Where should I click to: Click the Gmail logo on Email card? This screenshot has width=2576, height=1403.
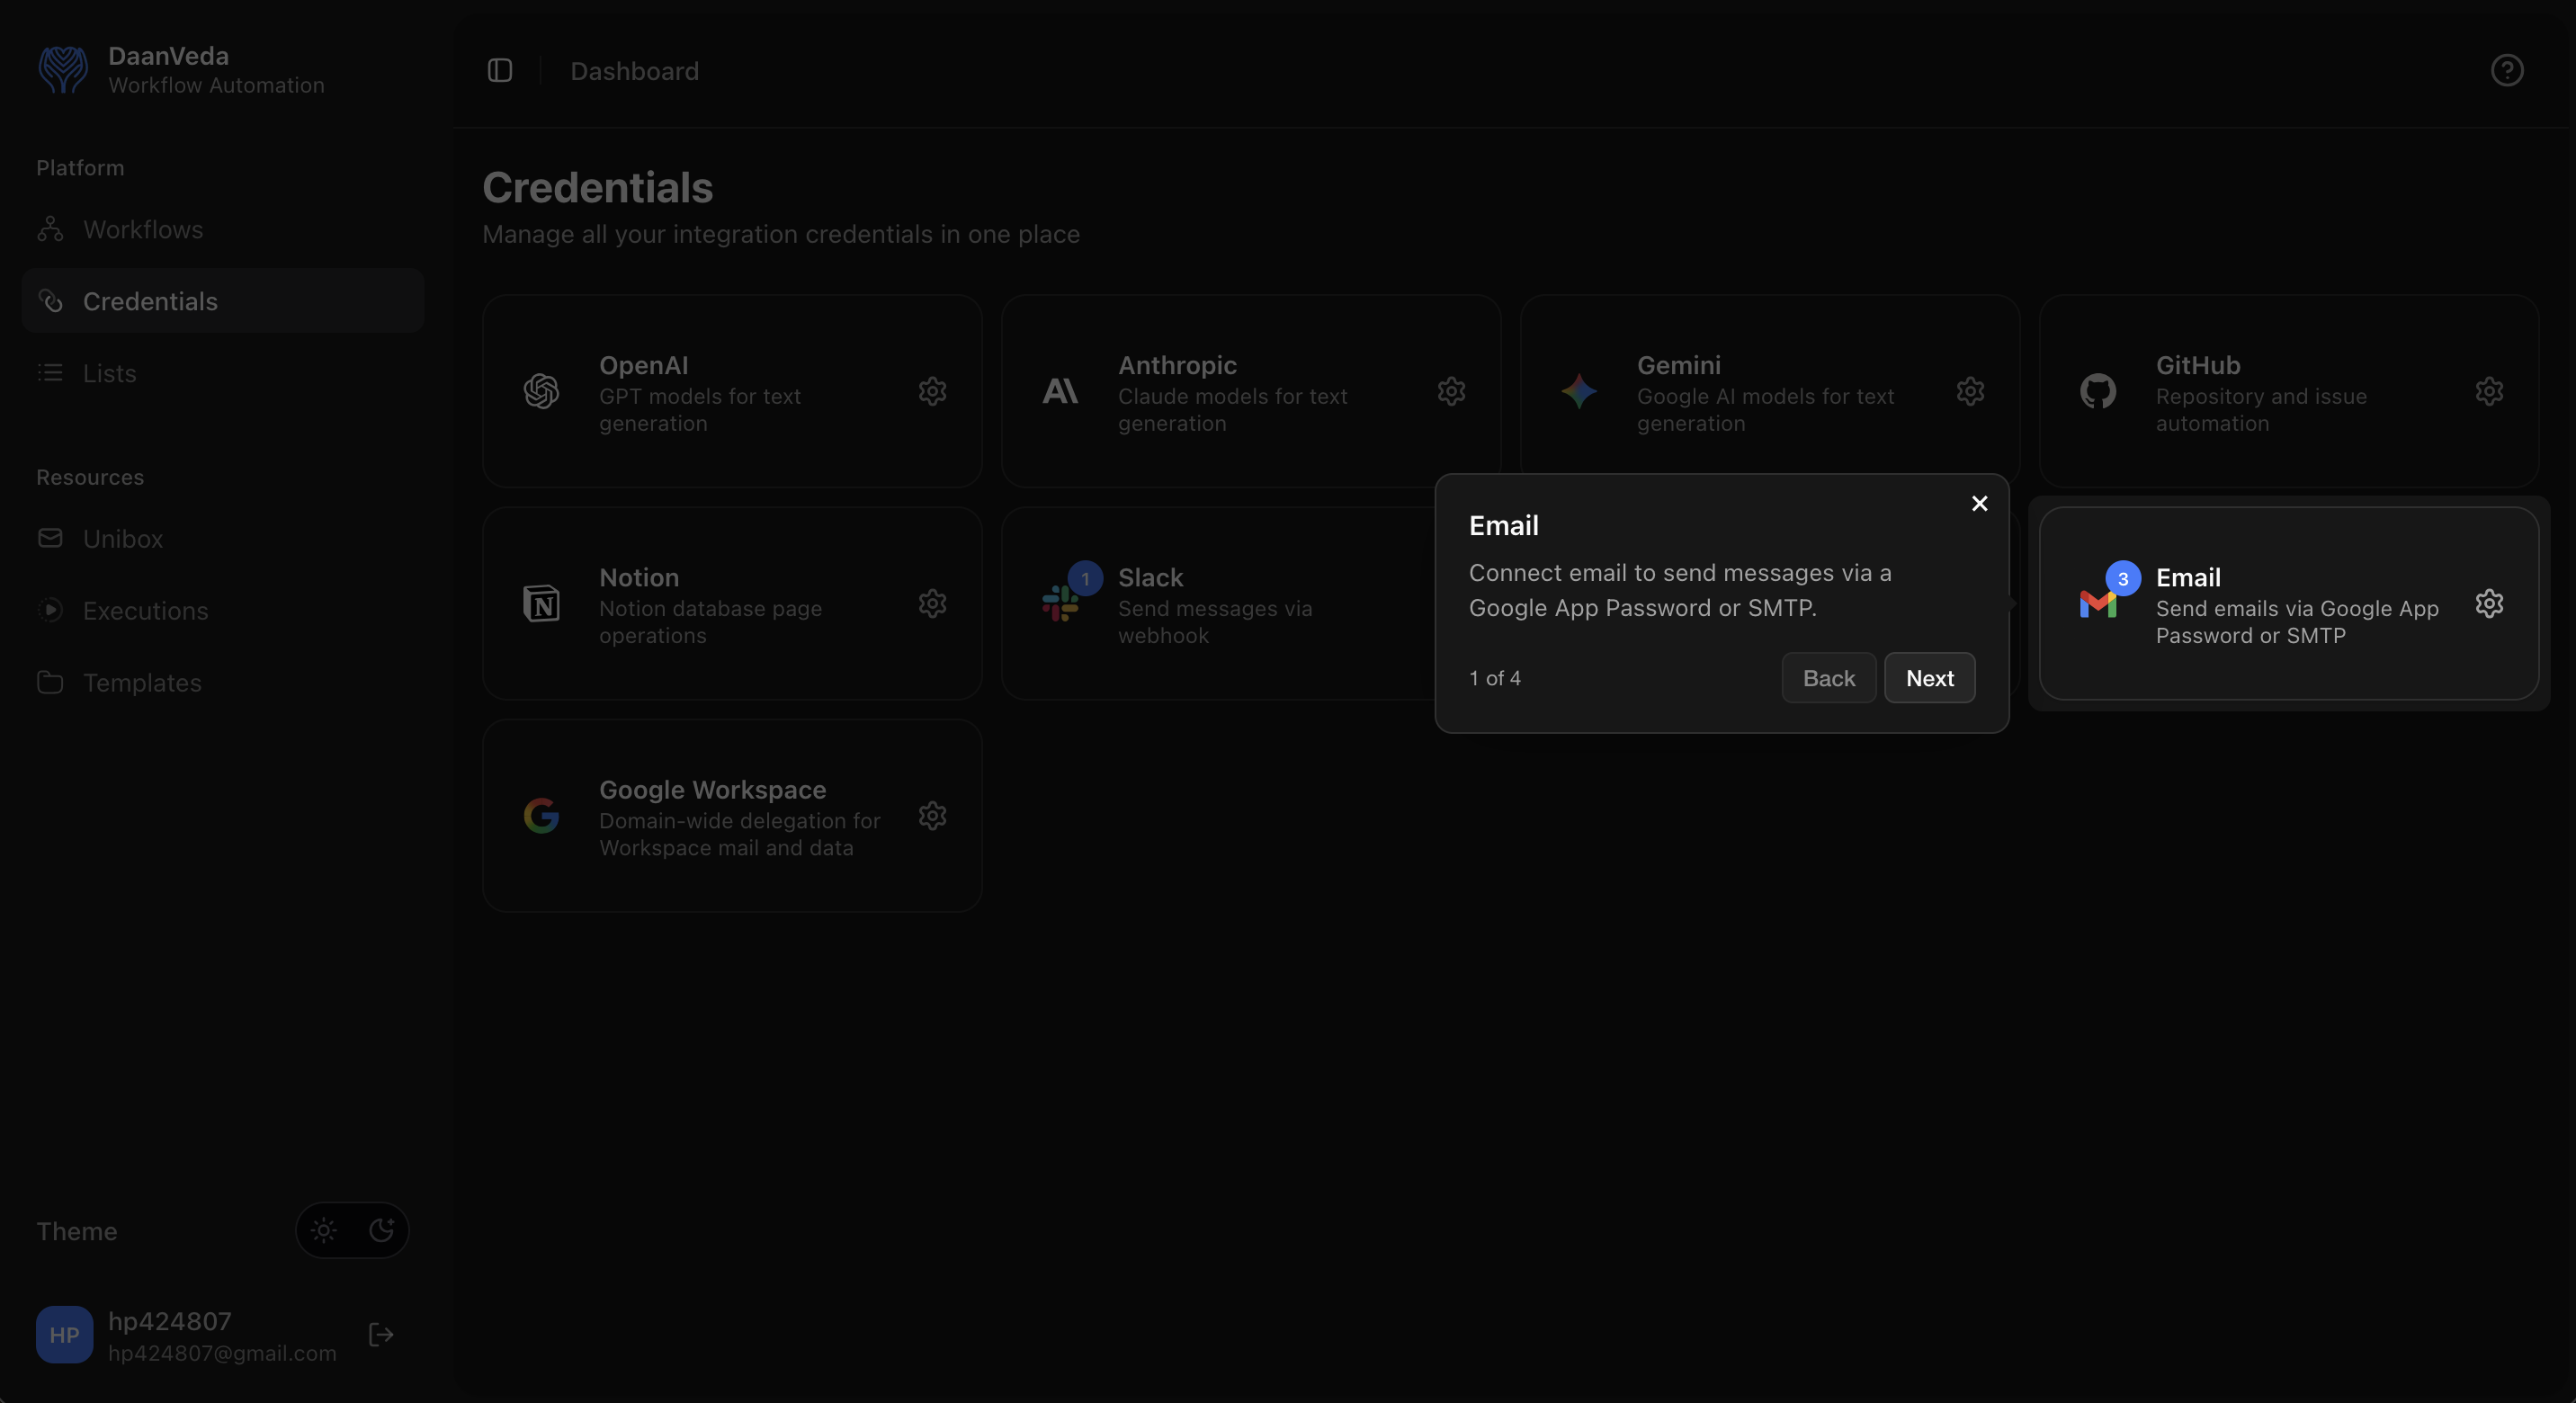2098,604
